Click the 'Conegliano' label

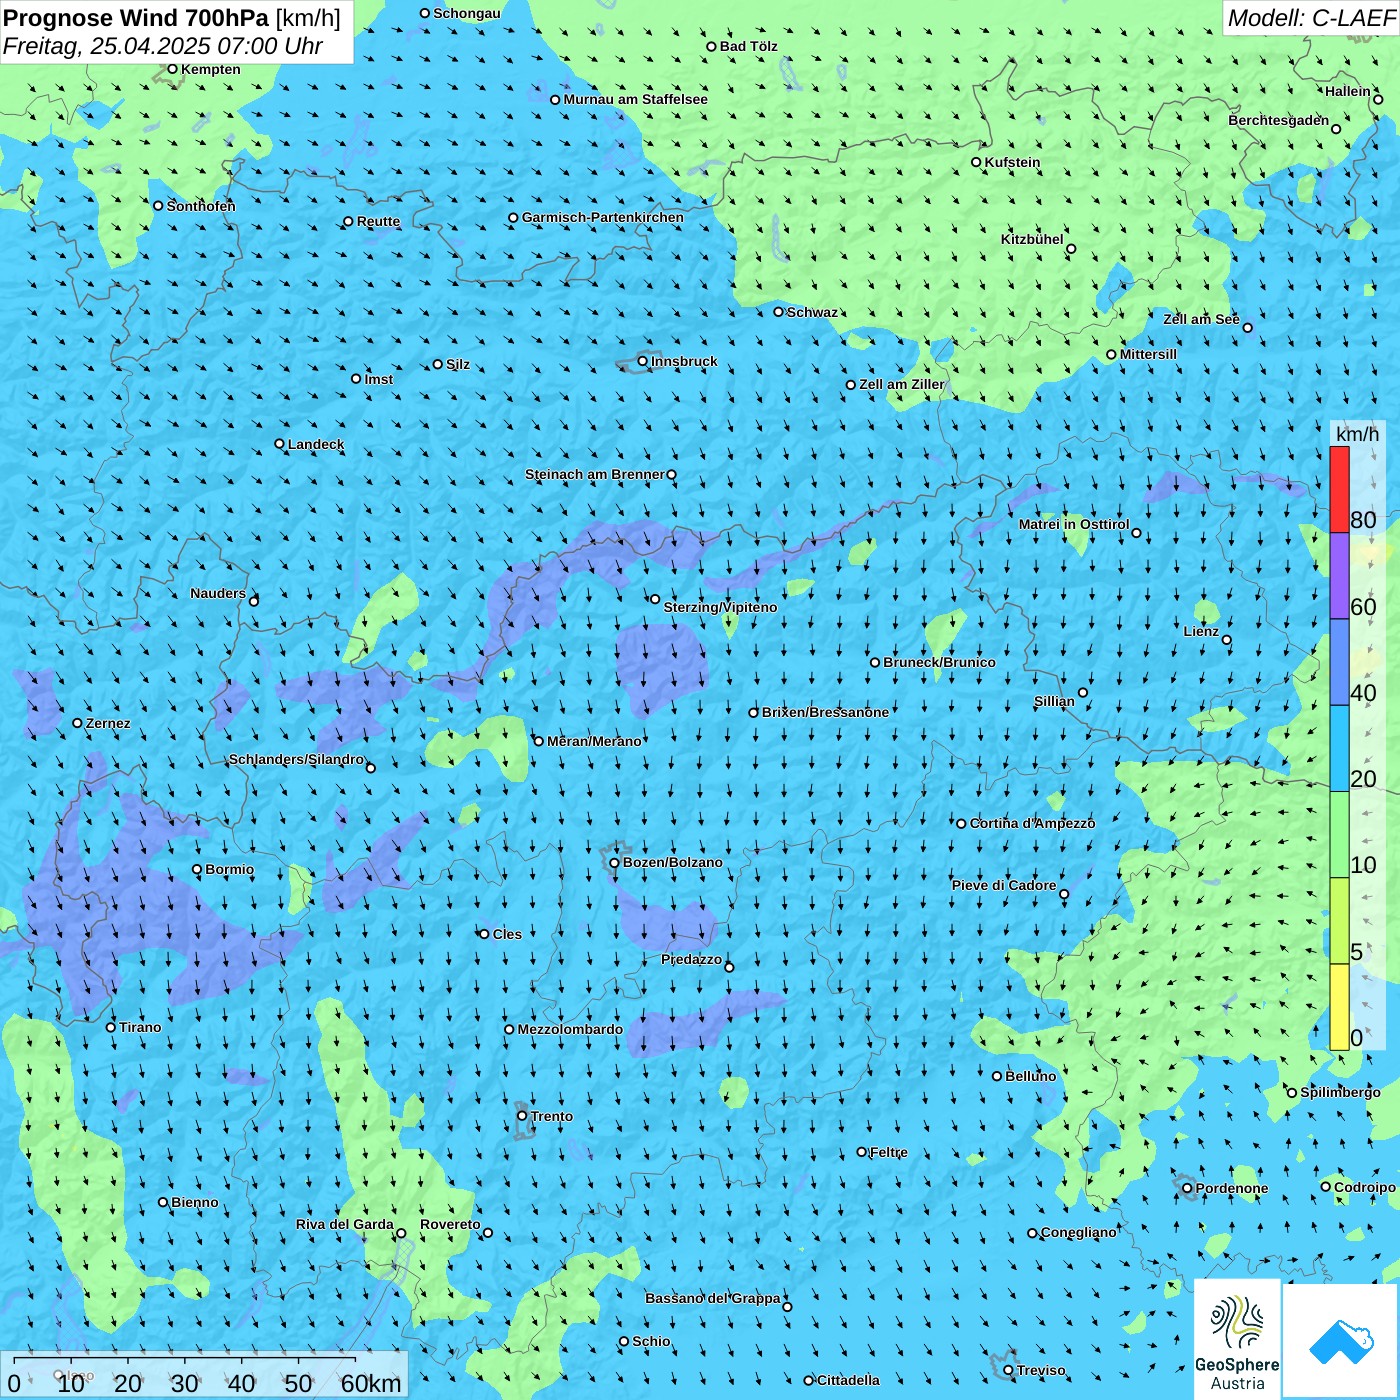(1079, 1232)
